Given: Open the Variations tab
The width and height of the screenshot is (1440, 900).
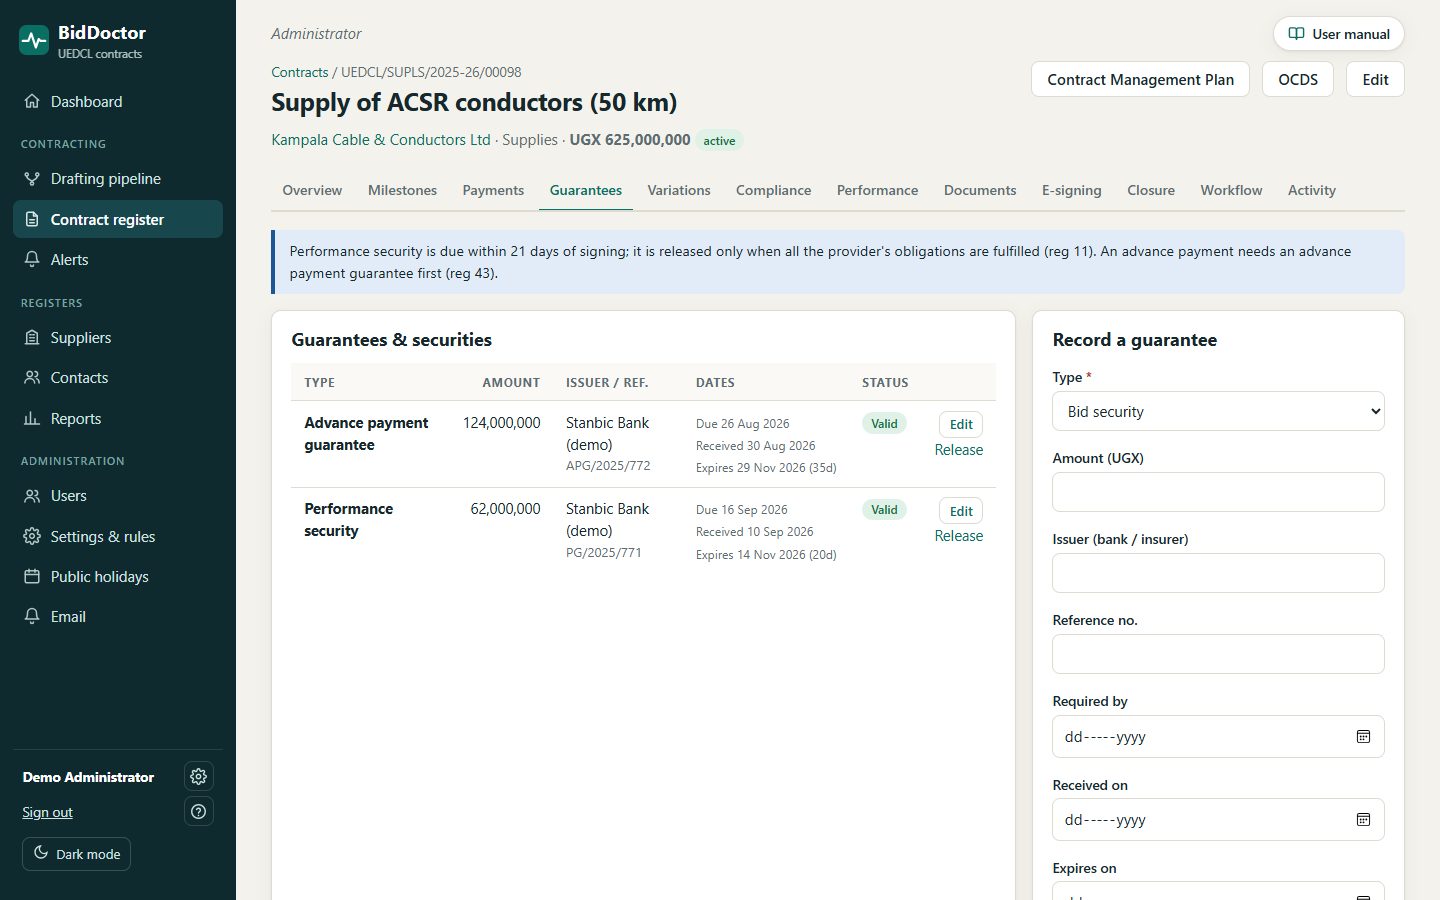Looking at the screenshot, I should [679, 190].
